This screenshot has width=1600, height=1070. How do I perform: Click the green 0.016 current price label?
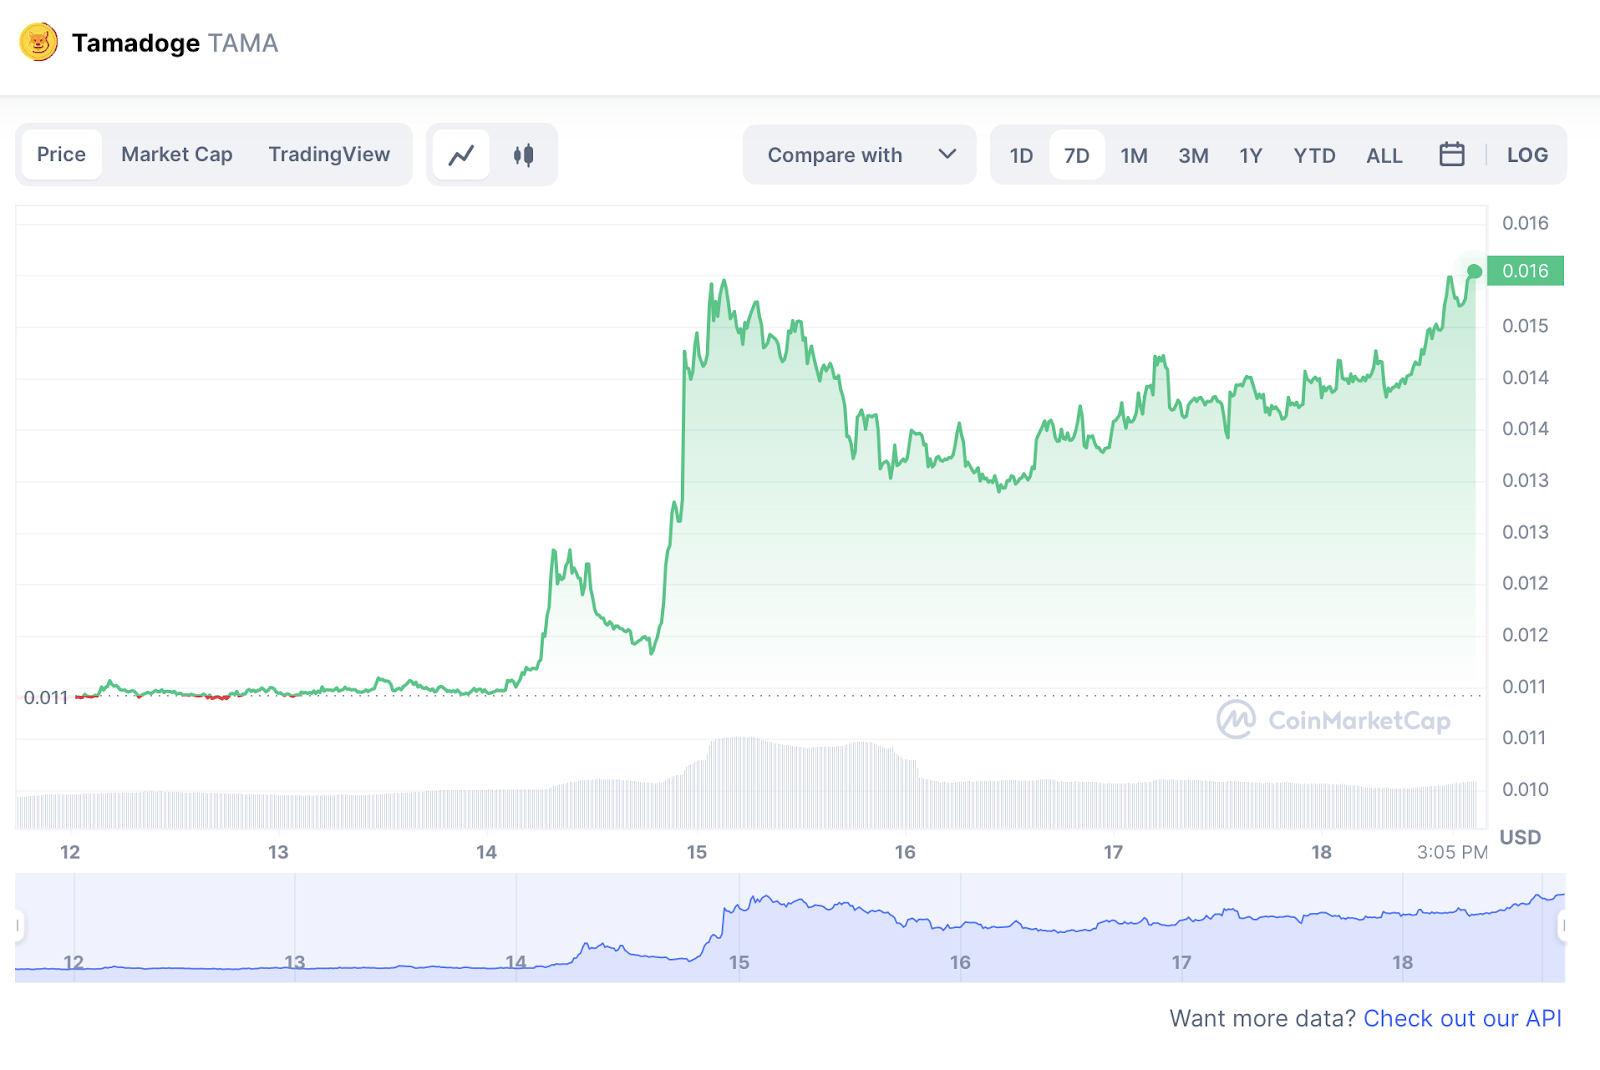tap(1525, 271)
